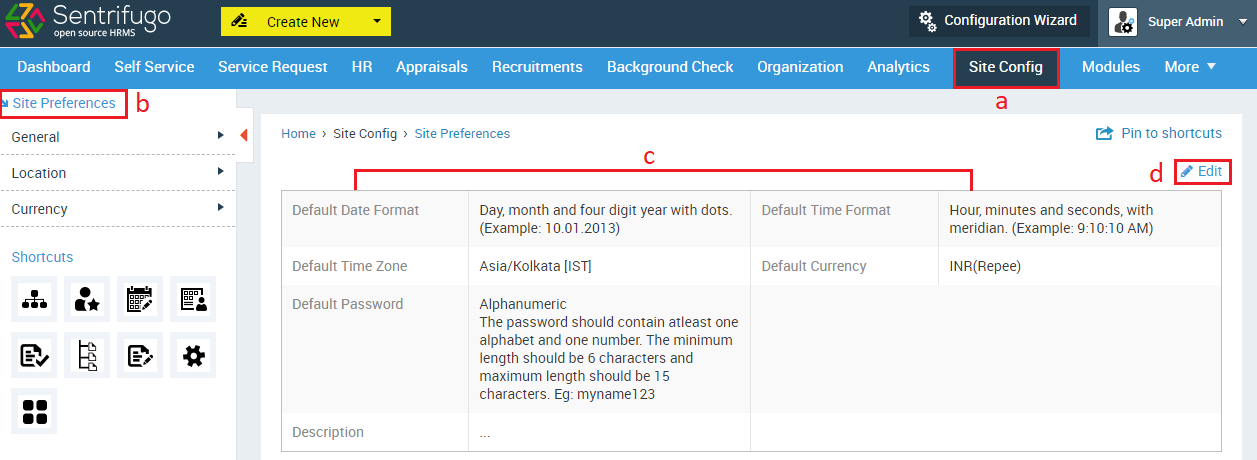Expand the Currency sidebar section
1257x460 pixels.
118,209
